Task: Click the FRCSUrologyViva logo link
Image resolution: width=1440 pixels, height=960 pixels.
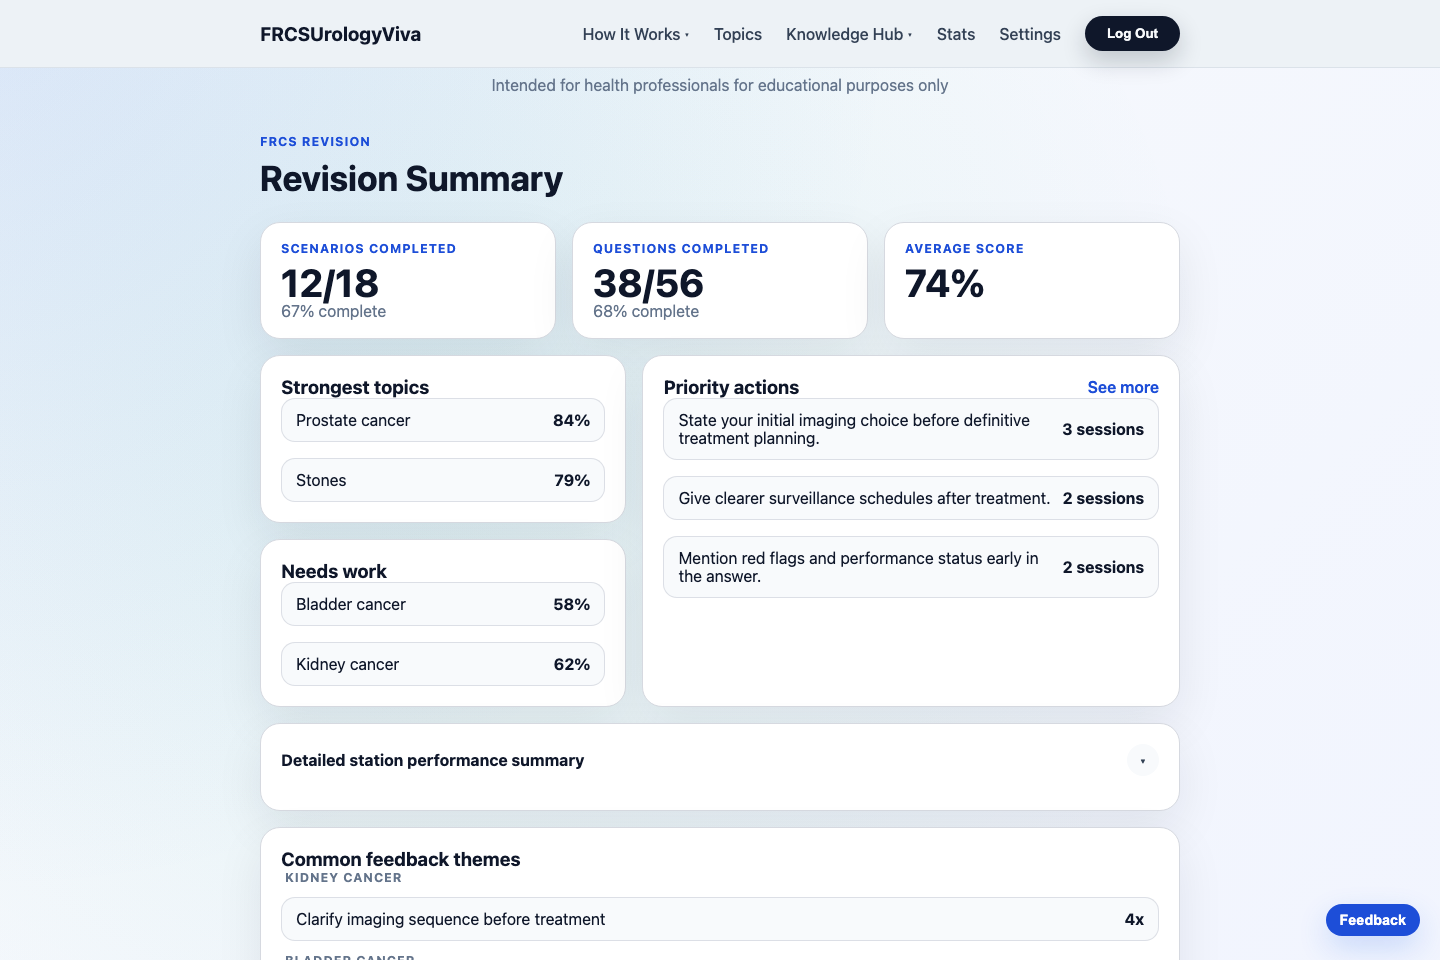Action: click(340, 34)
